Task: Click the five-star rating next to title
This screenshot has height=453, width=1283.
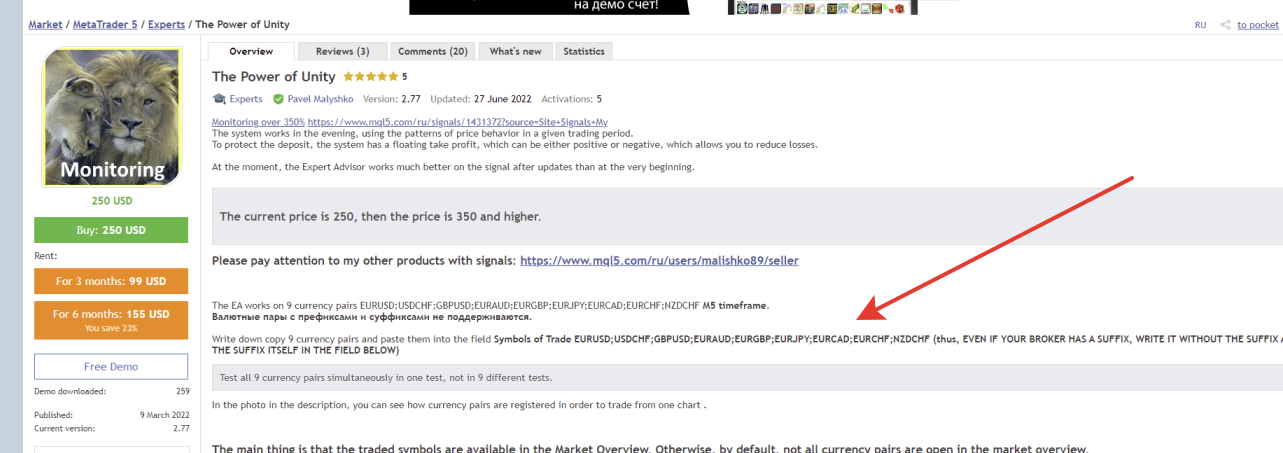Action: point(371,76)
